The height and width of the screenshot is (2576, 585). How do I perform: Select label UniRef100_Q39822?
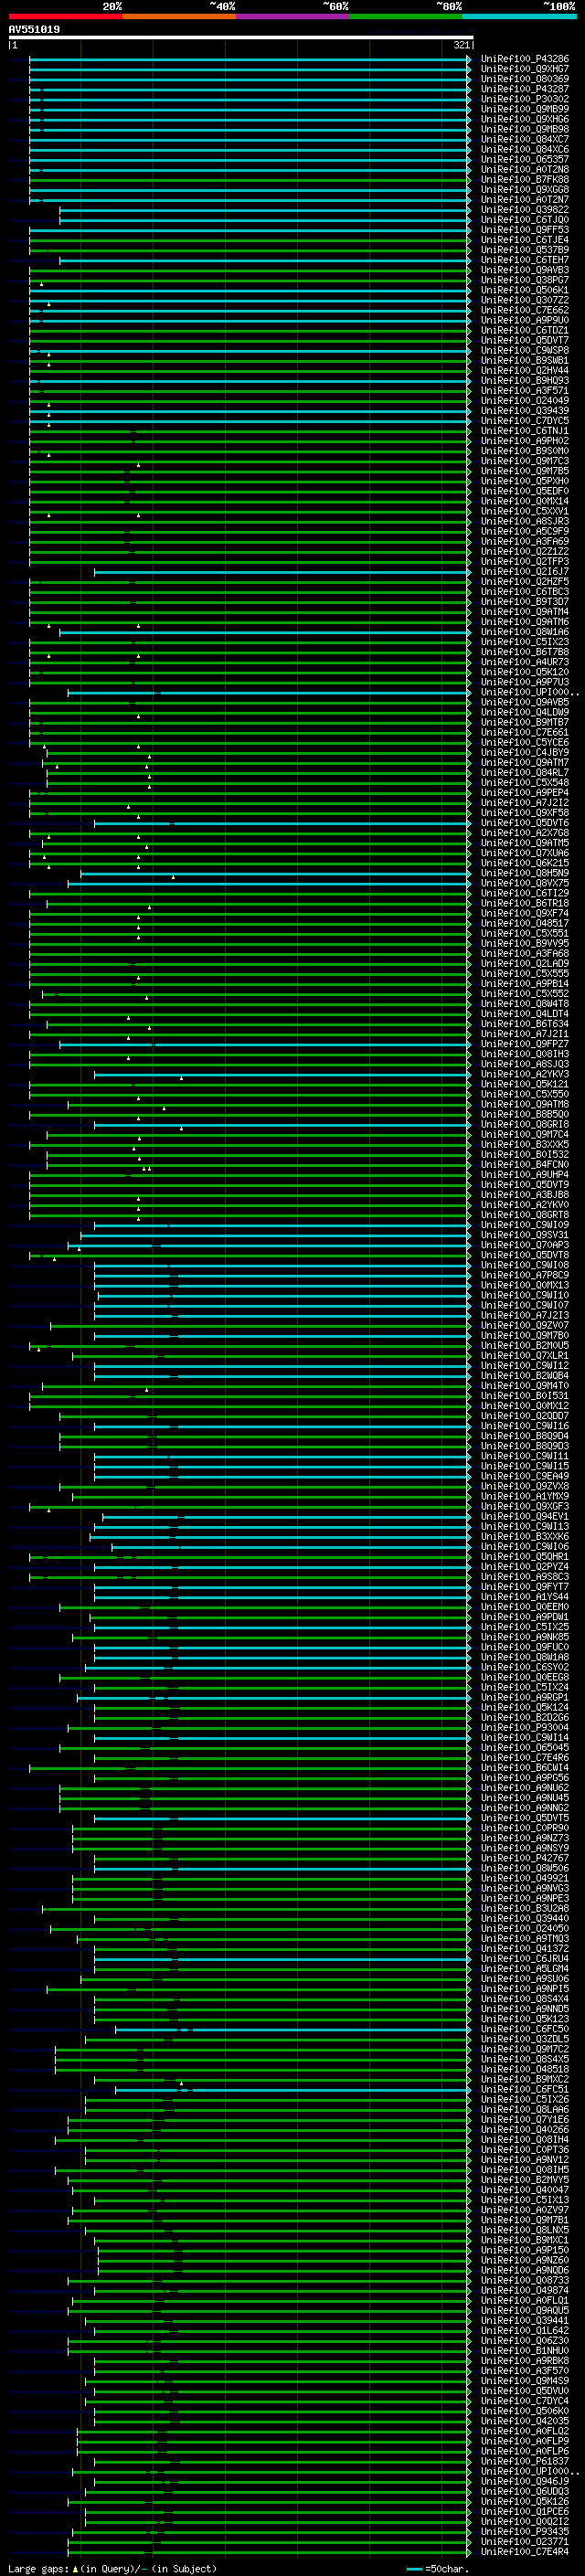(x=525, y=210)
